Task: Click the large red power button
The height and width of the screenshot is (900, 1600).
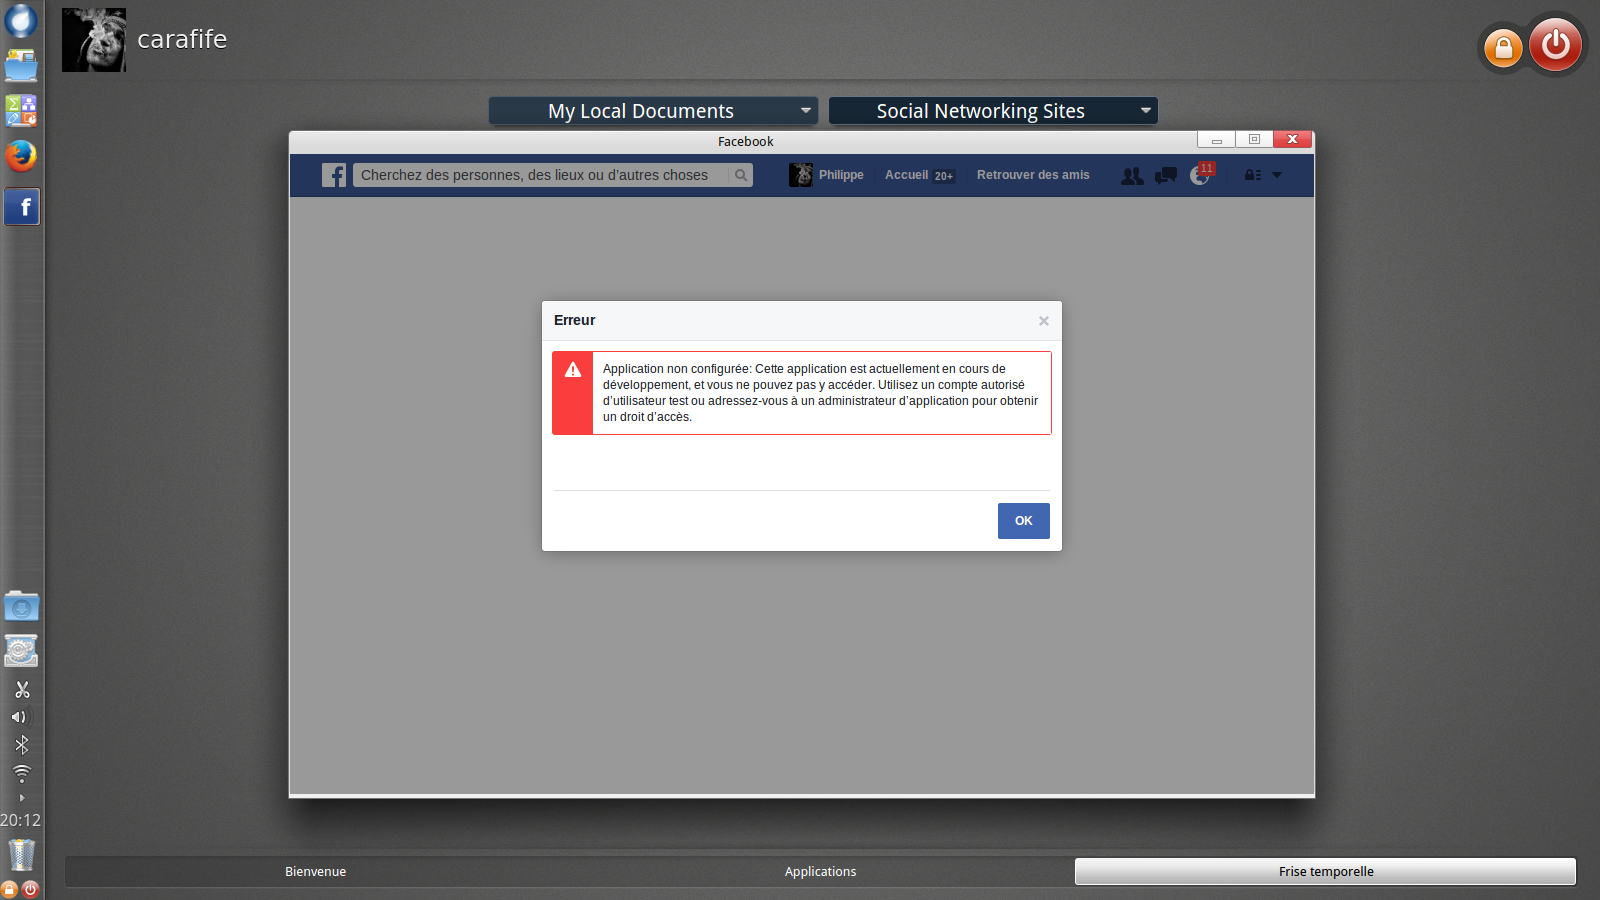Action: (x=1555, y=45)
